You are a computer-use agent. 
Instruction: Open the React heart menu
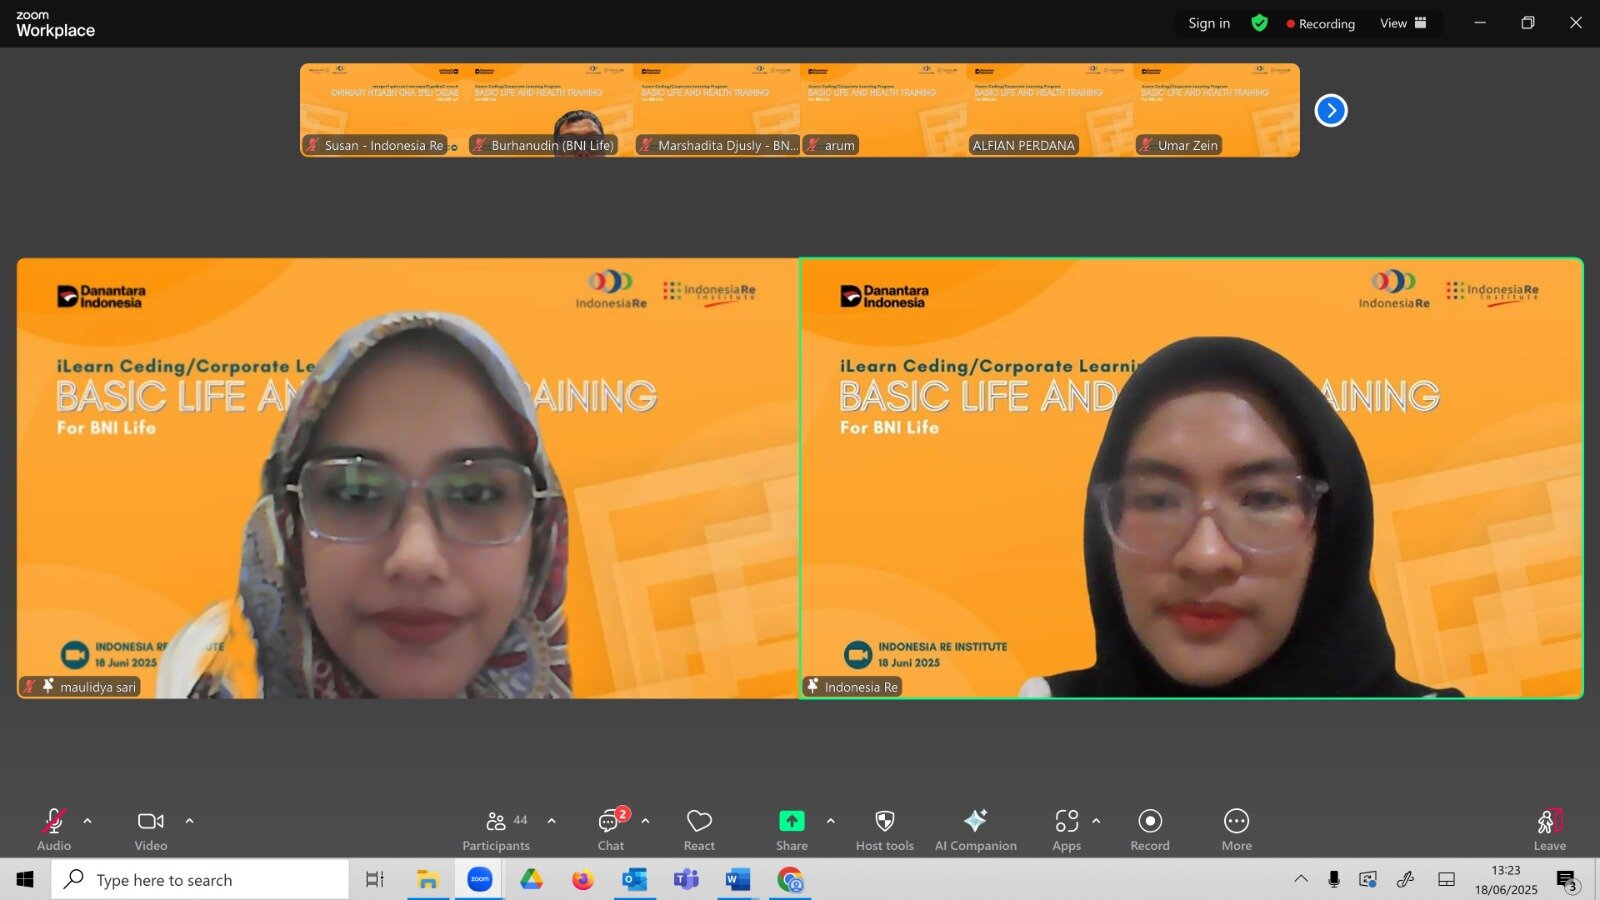pyautogui.click(x=699, y=829)
